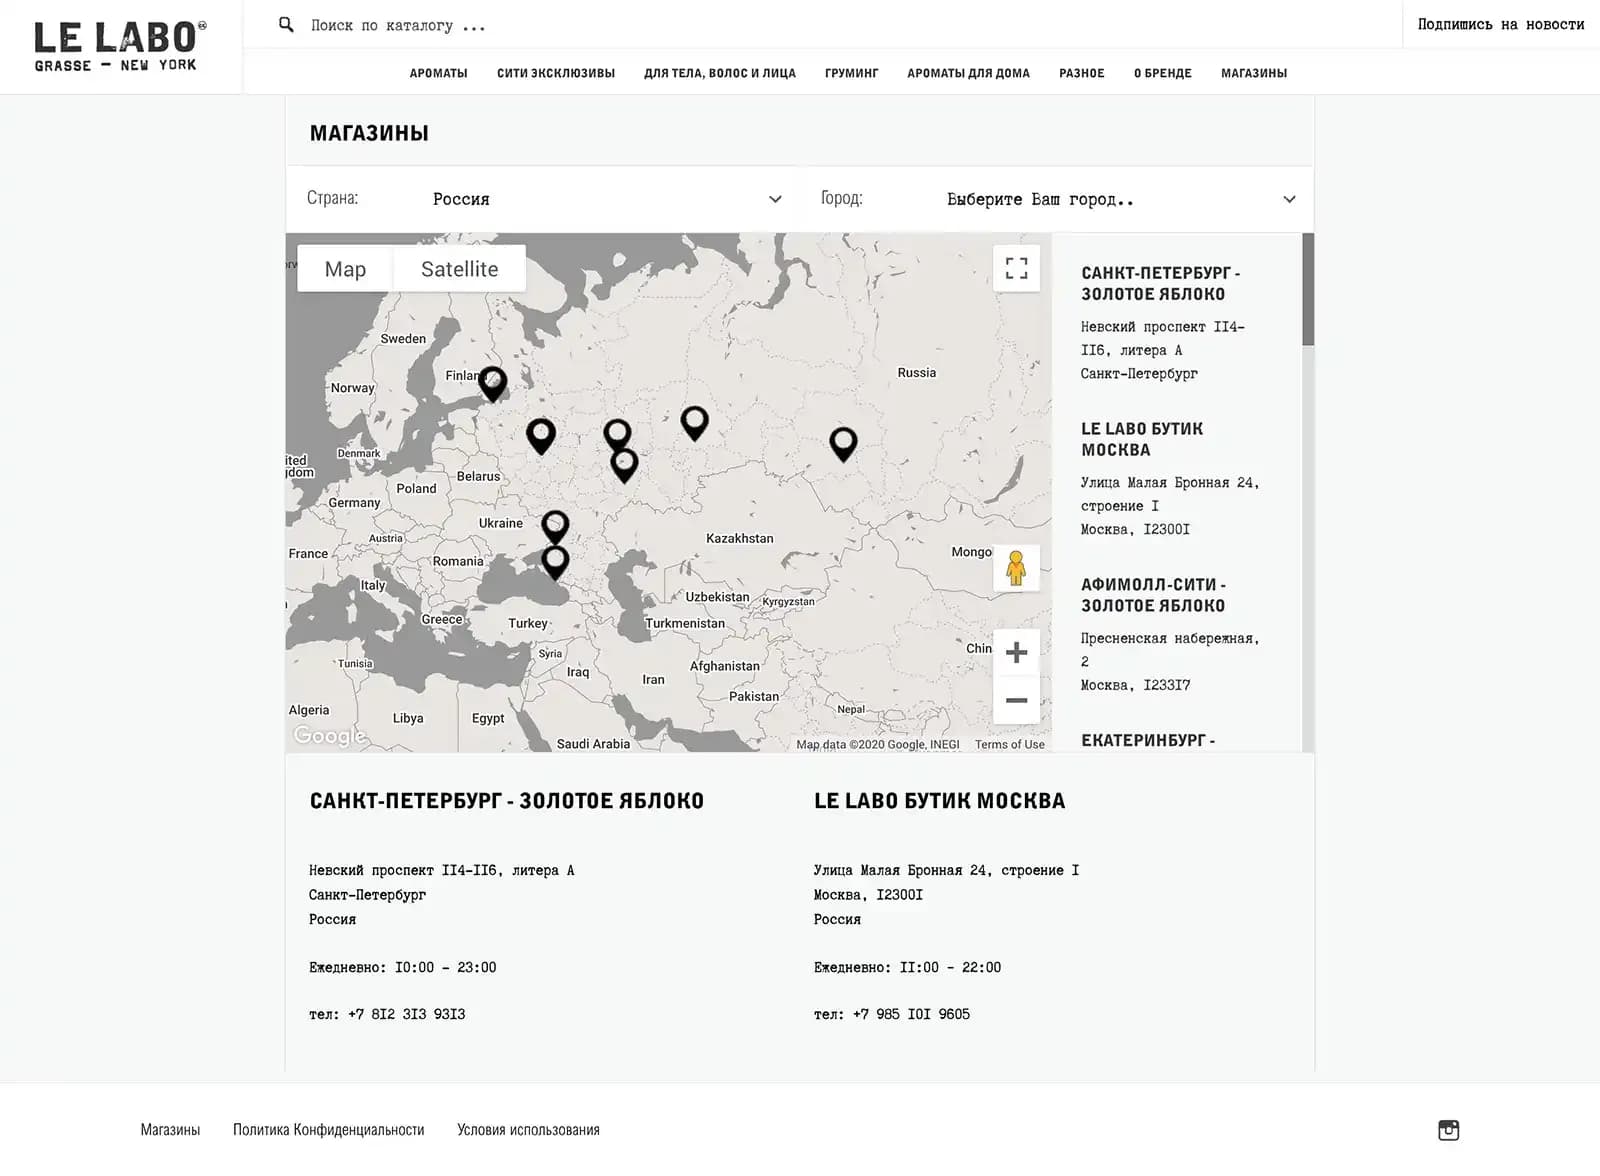Click the map pin over Saint Petersburg near Finland

pos(493,384)
